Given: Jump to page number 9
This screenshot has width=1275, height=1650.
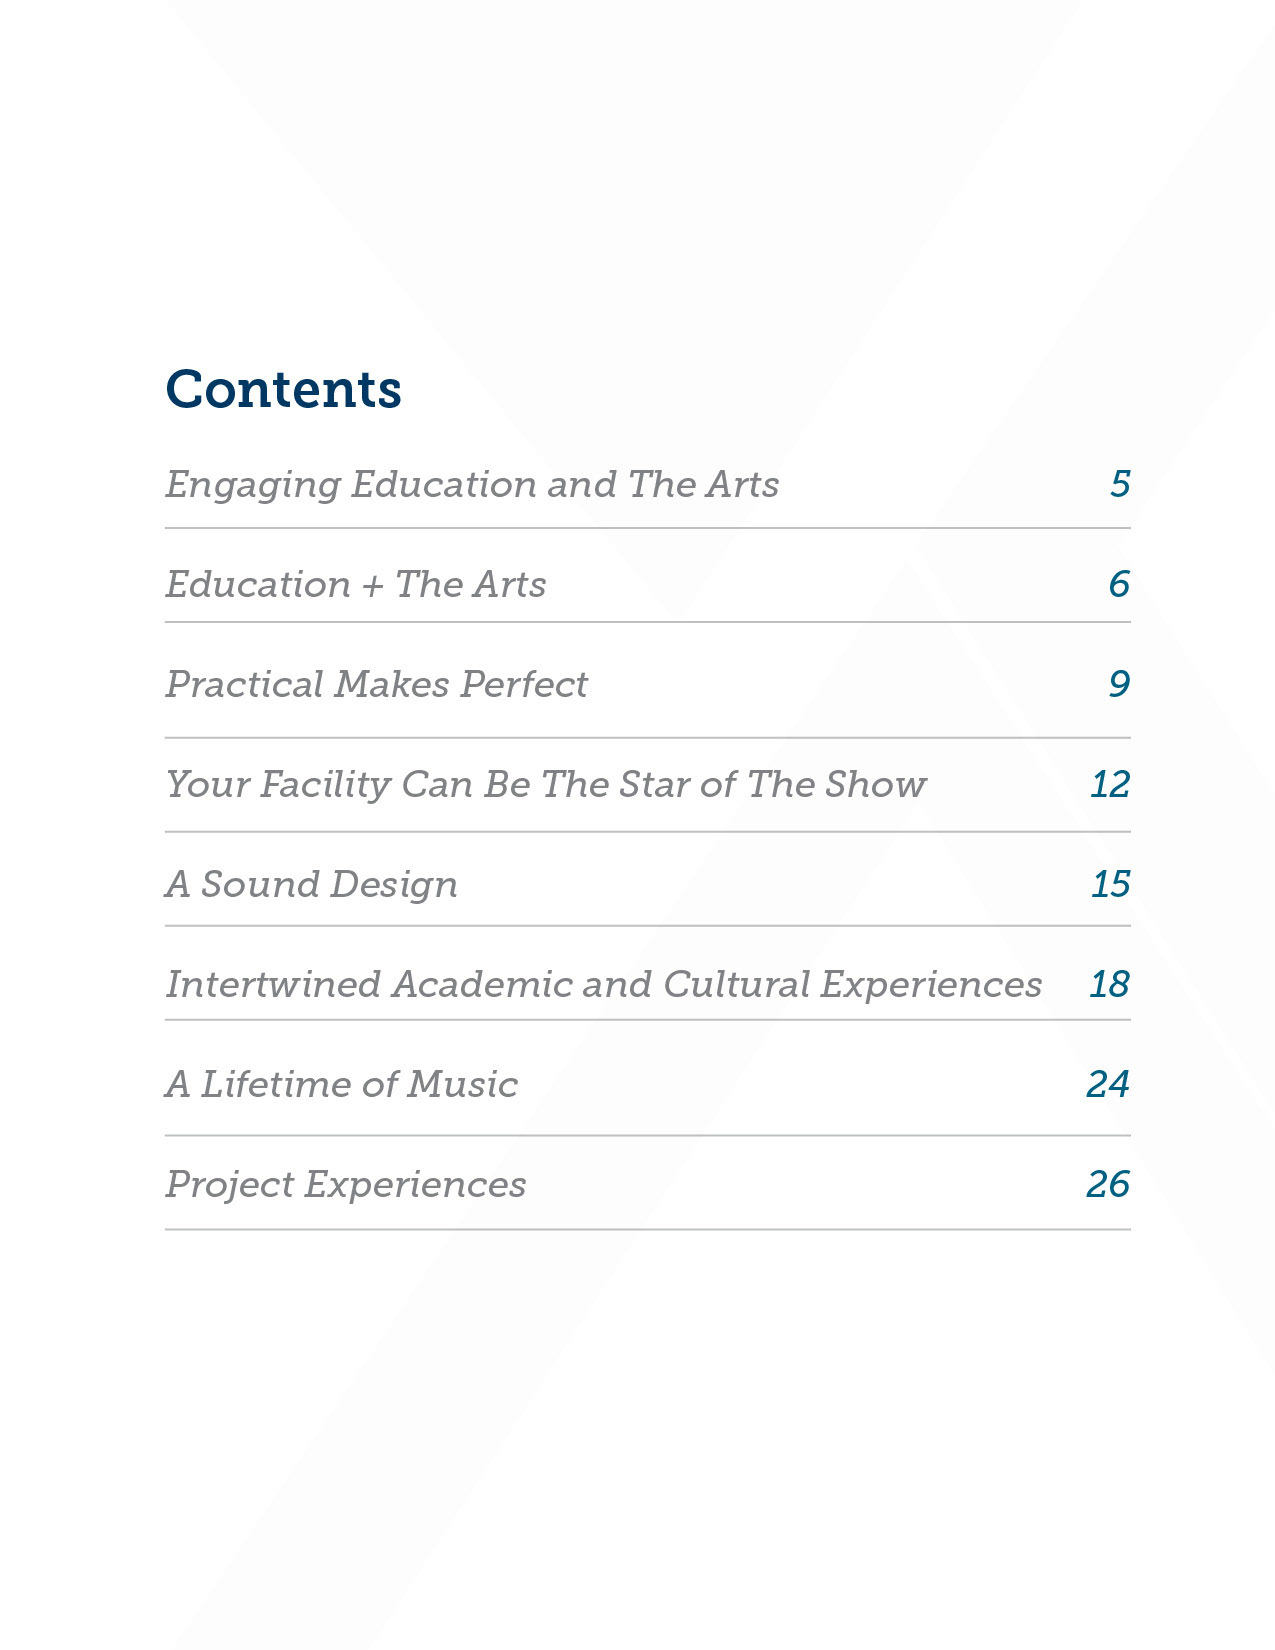Looking at the screenshot, I should (1119, 684).
